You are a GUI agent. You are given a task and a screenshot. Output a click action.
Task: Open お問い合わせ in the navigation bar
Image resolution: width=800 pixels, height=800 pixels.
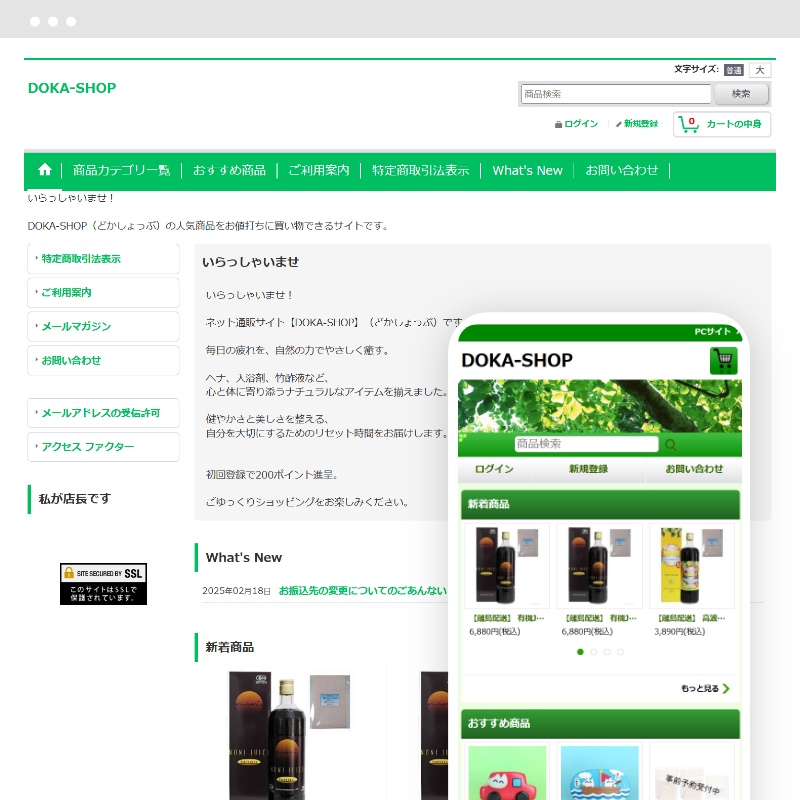(621, 170)
